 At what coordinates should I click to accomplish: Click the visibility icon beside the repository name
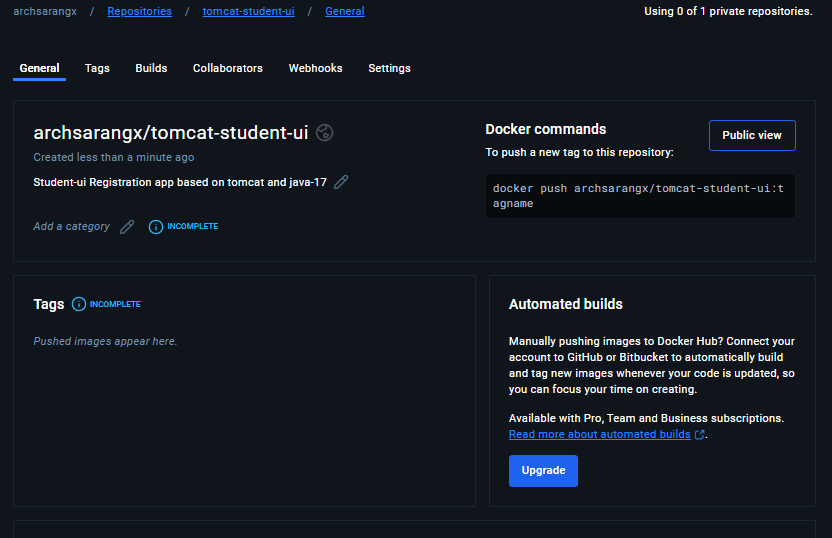pos(325,133)
